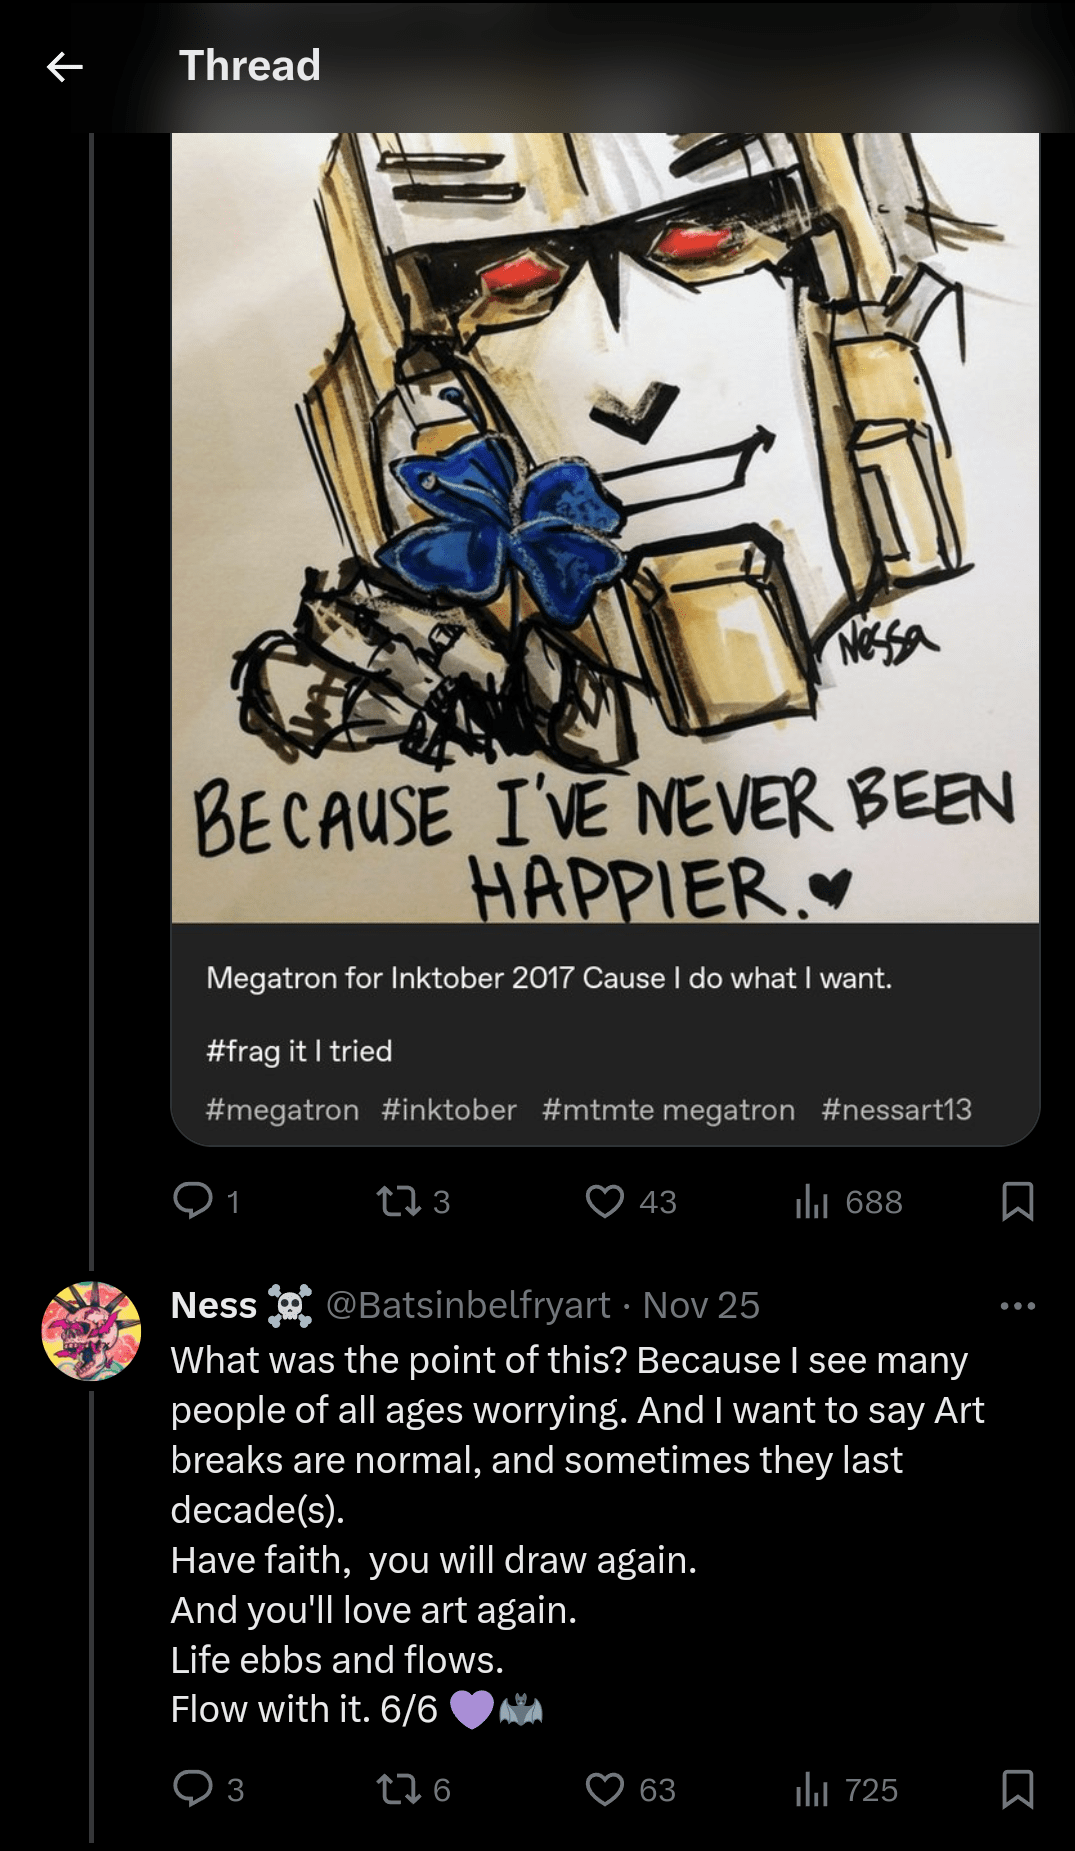Like the Megatron artwork tweet
This screenshot has width=1075, height=1851.
(x=605, y=1200)
